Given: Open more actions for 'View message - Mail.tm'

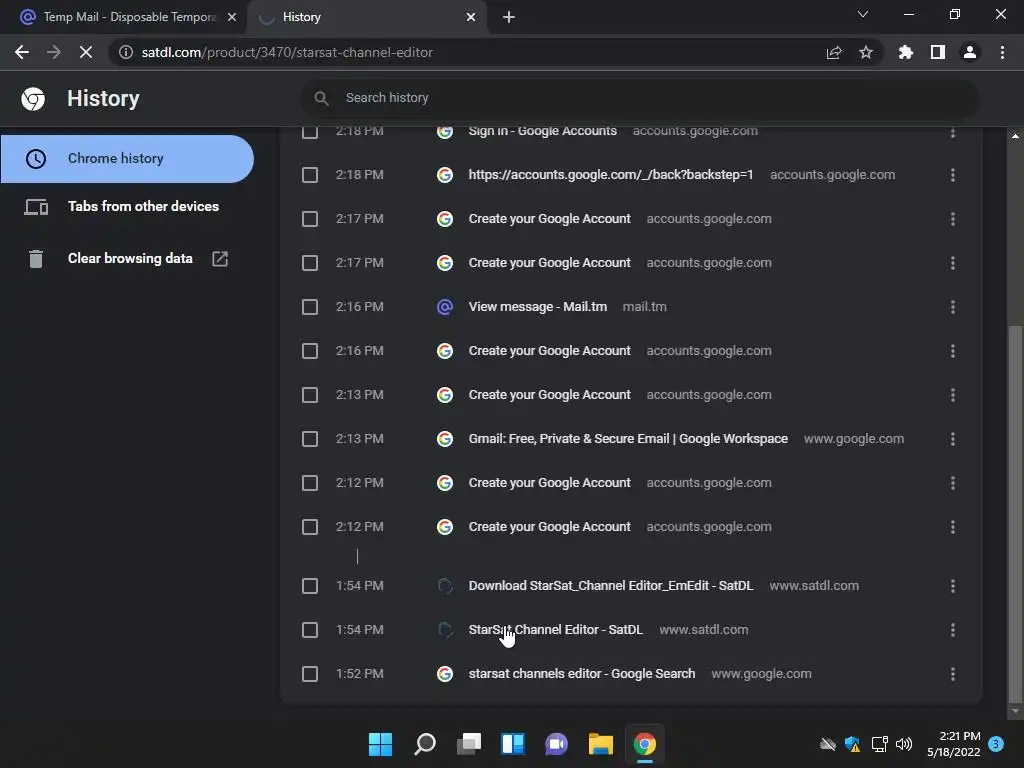Looking at the screenshot, I should (x=953, y=307).
